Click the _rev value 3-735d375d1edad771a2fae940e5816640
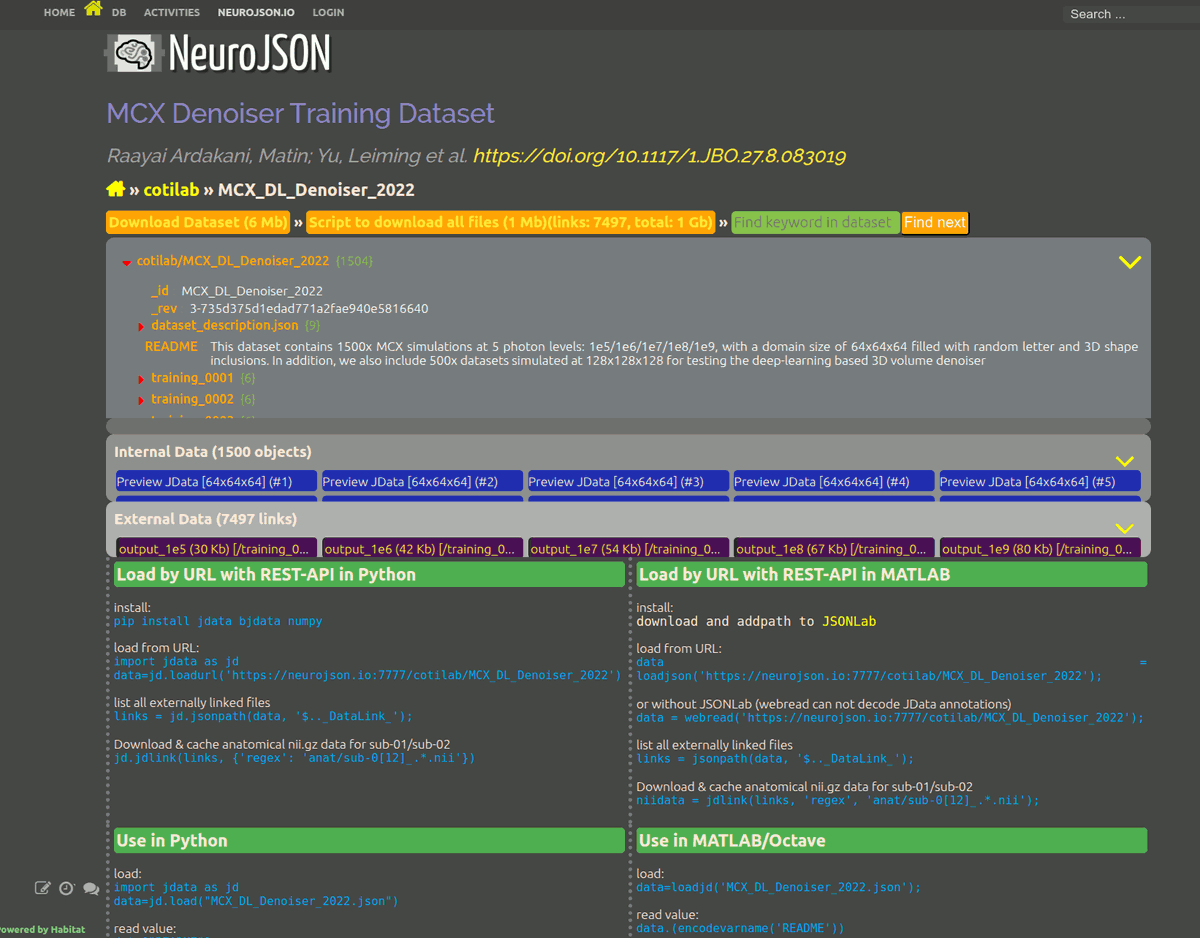Viewport: 1200px width, 938px height. point(309,309)
